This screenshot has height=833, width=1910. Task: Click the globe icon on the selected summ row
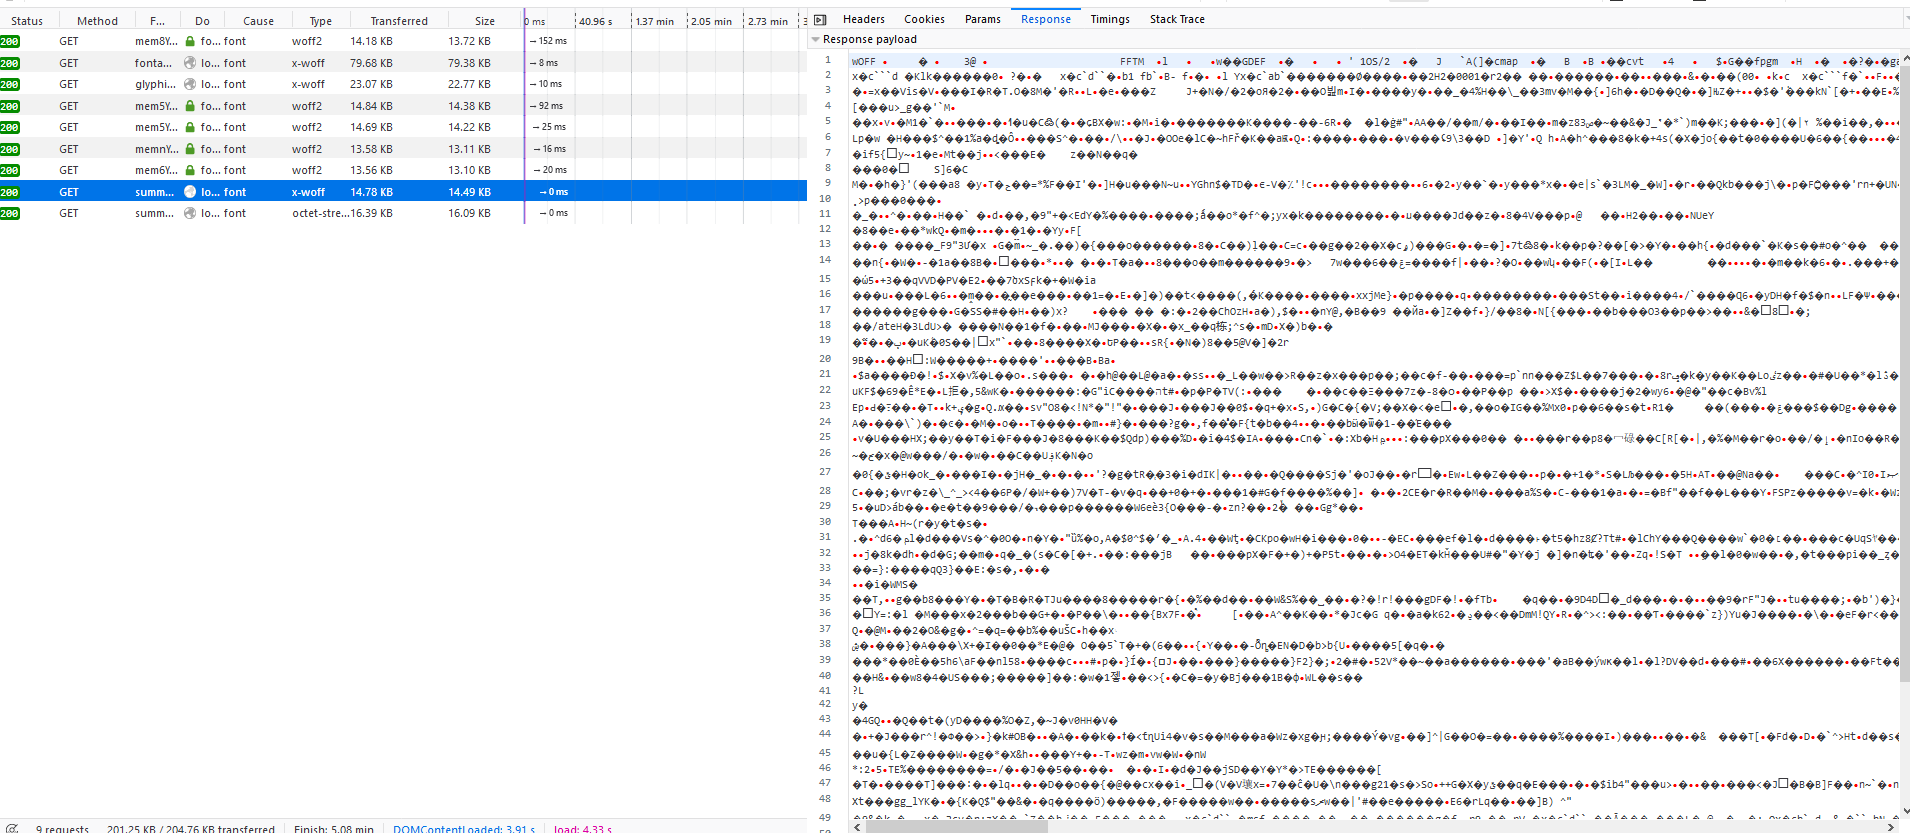190,192
